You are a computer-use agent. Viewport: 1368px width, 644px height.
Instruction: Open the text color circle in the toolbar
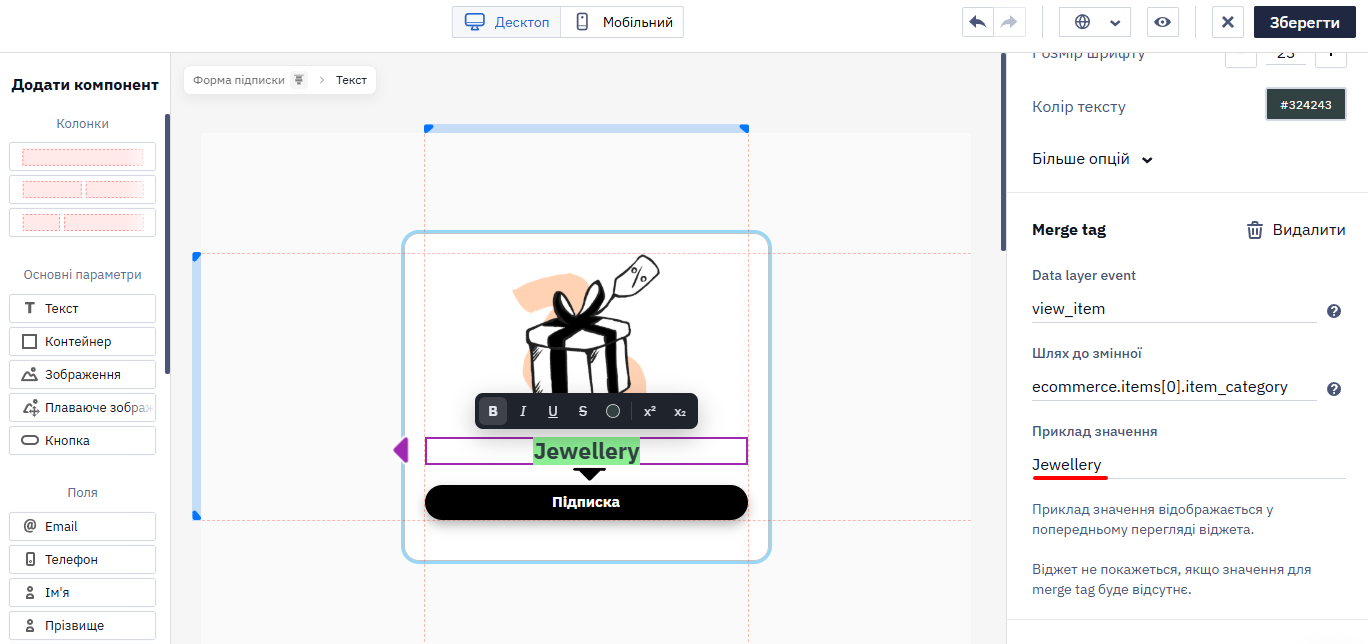tap(613, 411)
